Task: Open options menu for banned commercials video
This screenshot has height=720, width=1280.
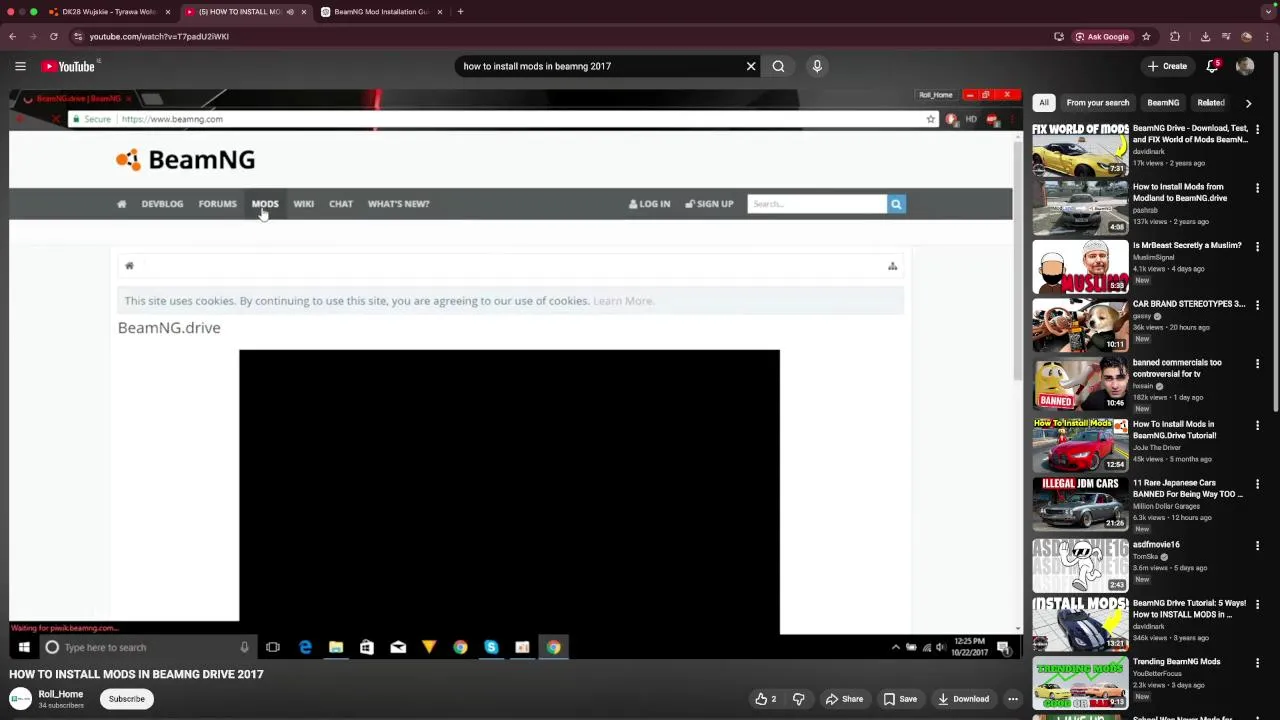Action: (1257, 363)
